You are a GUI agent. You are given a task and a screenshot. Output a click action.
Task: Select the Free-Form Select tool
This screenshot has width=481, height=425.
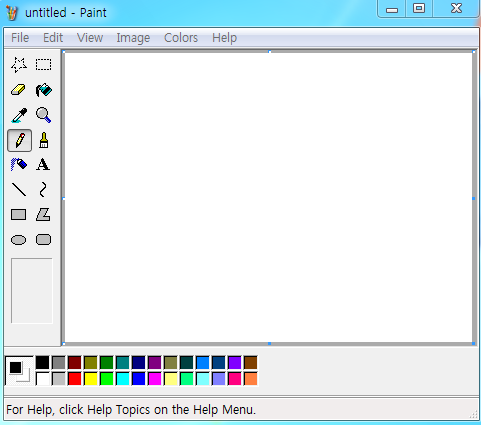(19, 65)
